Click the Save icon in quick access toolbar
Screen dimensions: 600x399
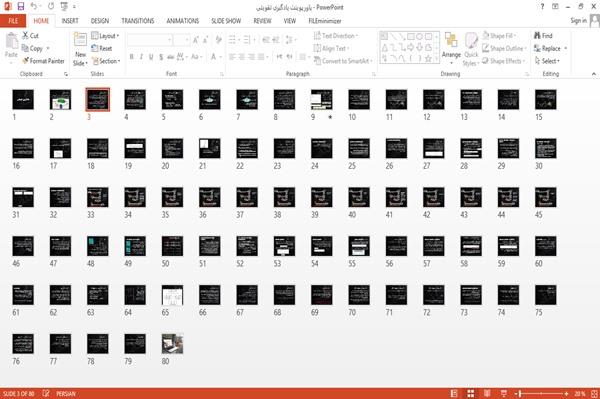pyautogui.click(x=21, y=7)
